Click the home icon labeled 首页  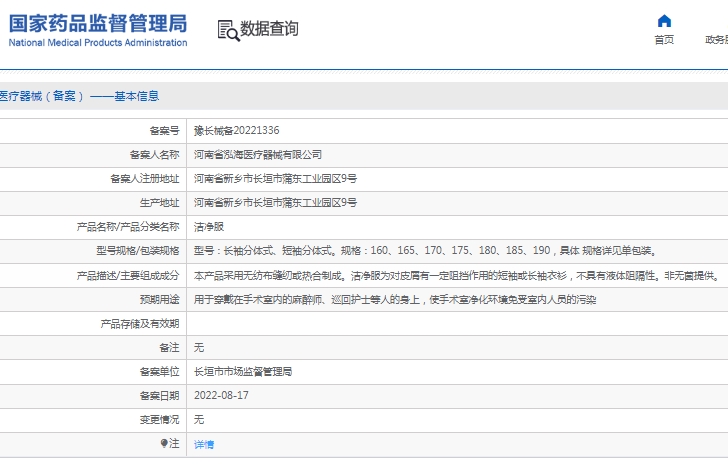pyautogui.click(x=664, y=21)
